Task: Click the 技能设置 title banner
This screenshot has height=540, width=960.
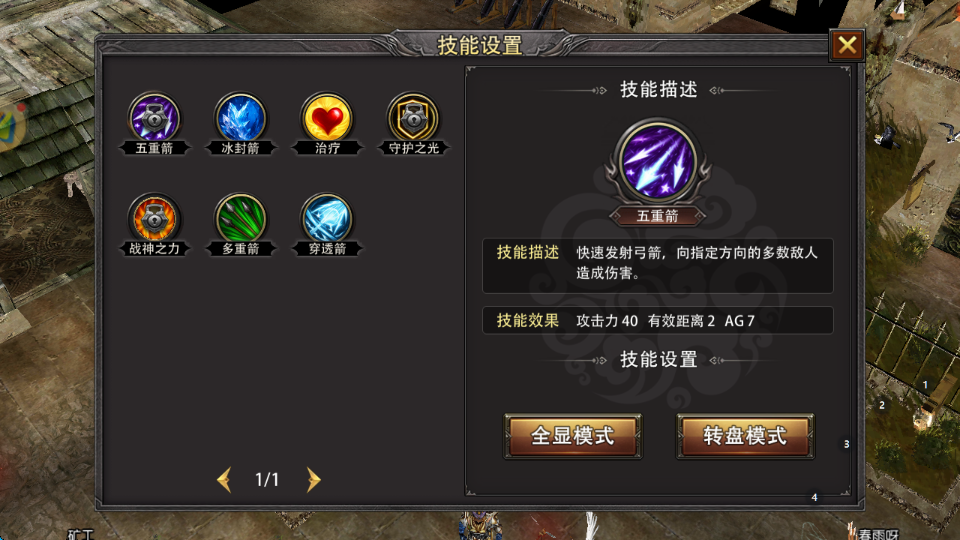Action: tap(480, 45)
